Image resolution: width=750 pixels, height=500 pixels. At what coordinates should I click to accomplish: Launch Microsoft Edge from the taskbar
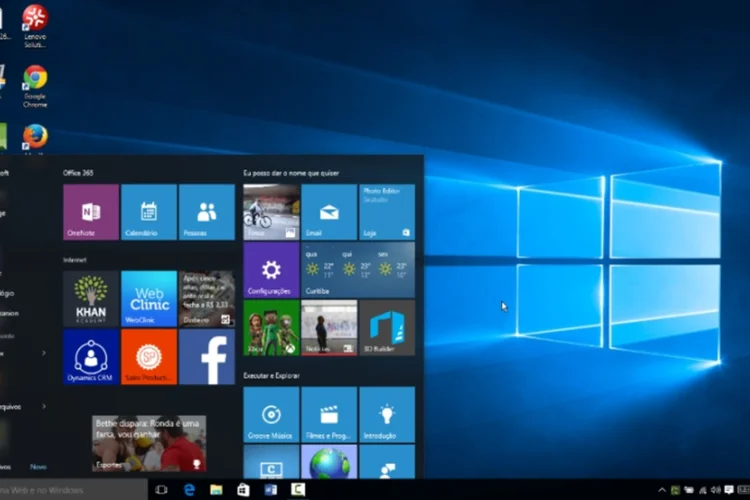(189, 489)
